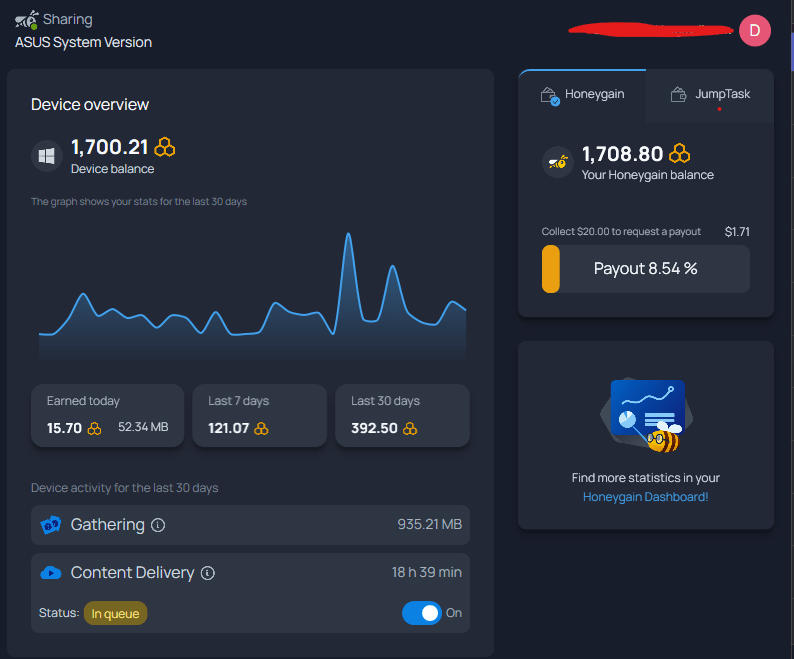
Task: Turn off the Content Delivery toggle
Action: [x=422, y=613]
